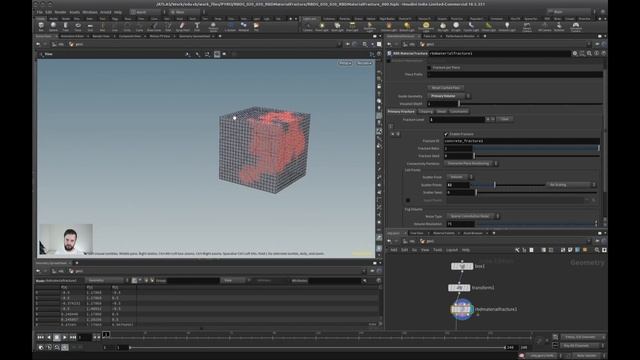This screenshot has width=640, height=360.
Task: Select the Torus shelf tool
Action: 78,27
